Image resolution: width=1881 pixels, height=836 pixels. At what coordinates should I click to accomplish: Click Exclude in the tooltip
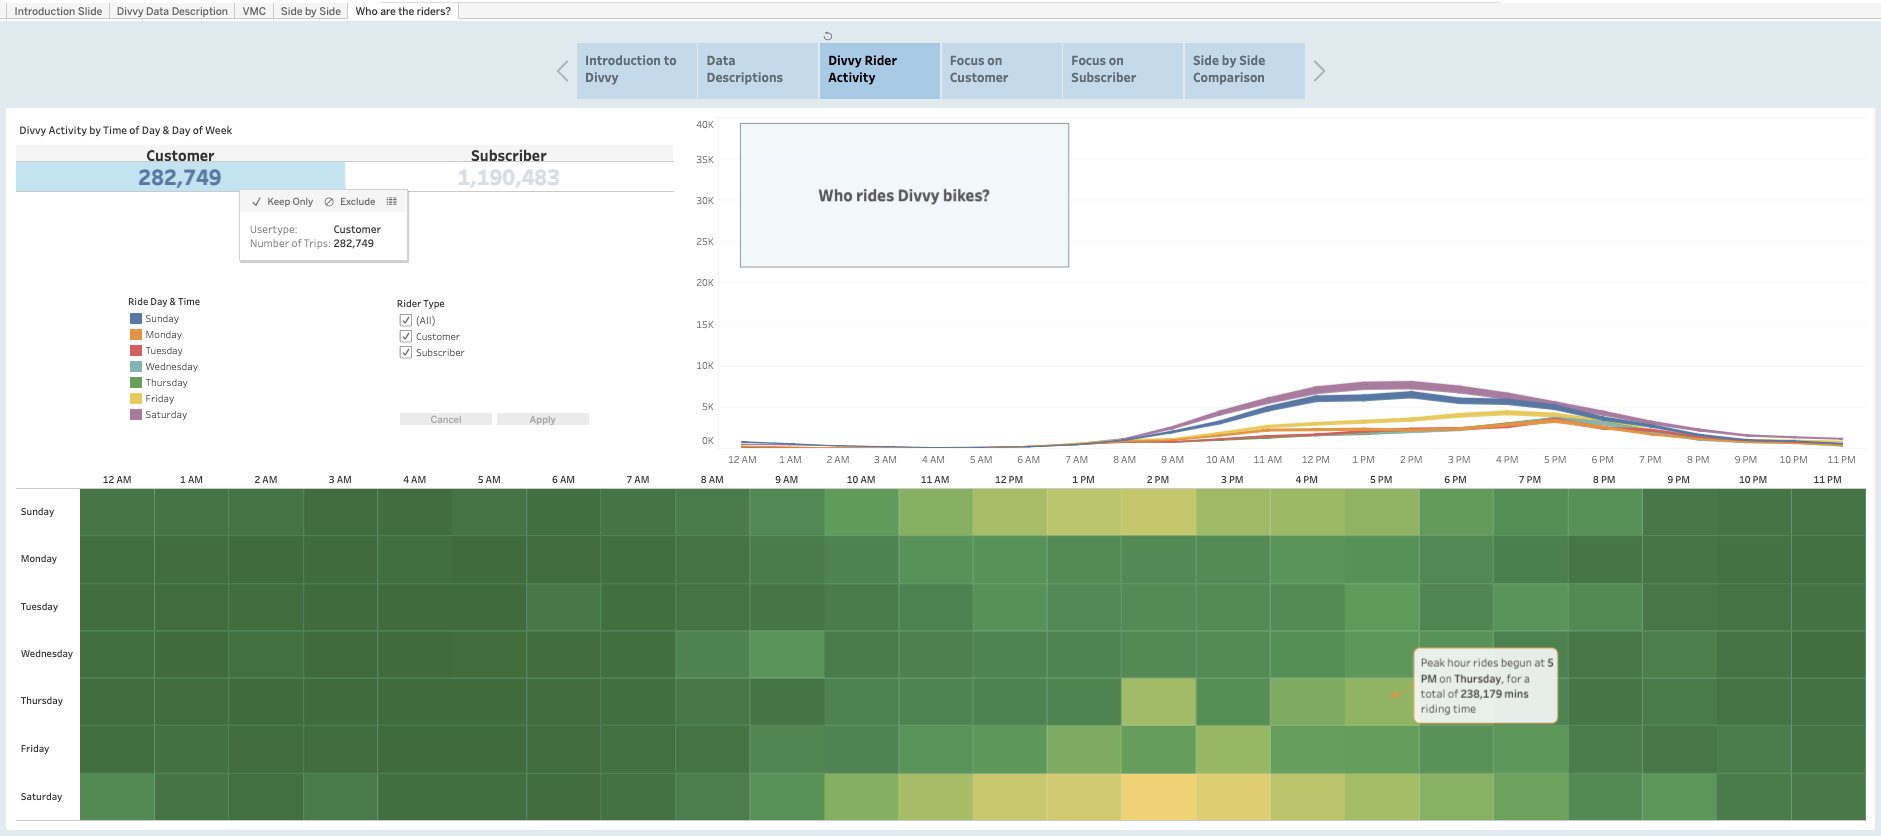click(350, 201)
